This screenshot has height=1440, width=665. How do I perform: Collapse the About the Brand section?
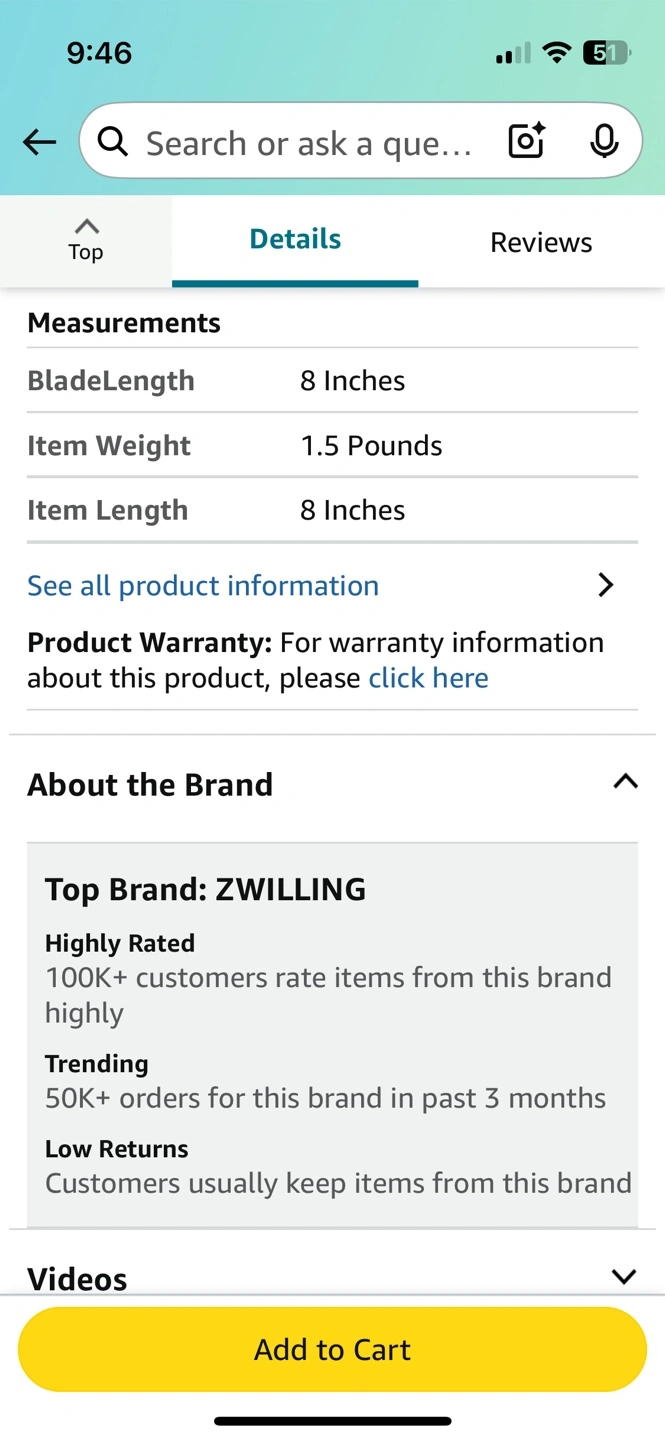click(x=625, y=781)
